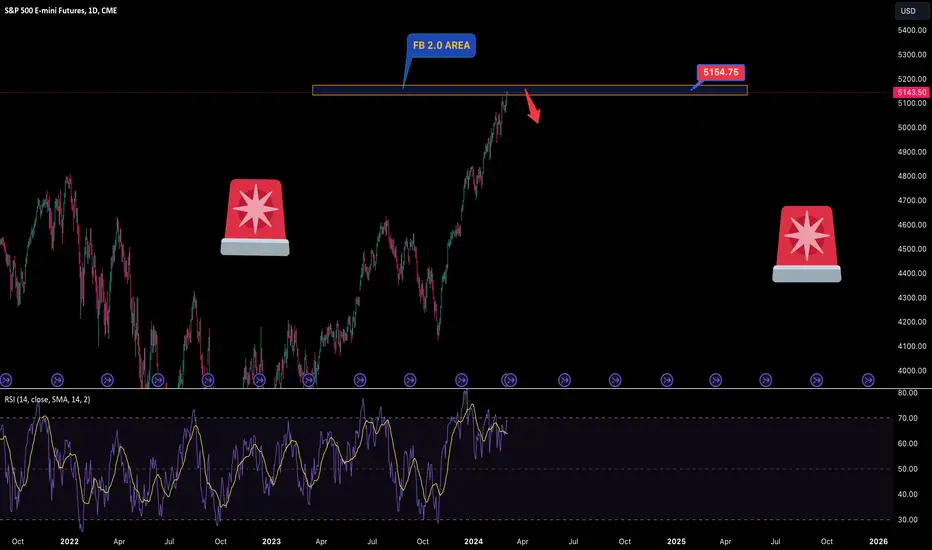Screen dimensions: 932x550
Task: Select the 5154.75 price callout
Action: point(720,73)
